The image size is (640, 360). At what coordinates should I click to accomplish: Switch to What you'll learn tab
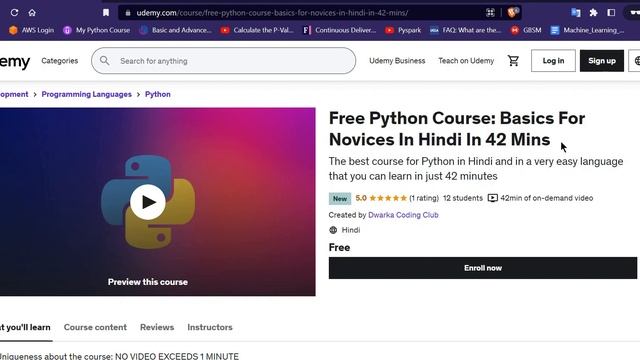click(x=25, y=328)
